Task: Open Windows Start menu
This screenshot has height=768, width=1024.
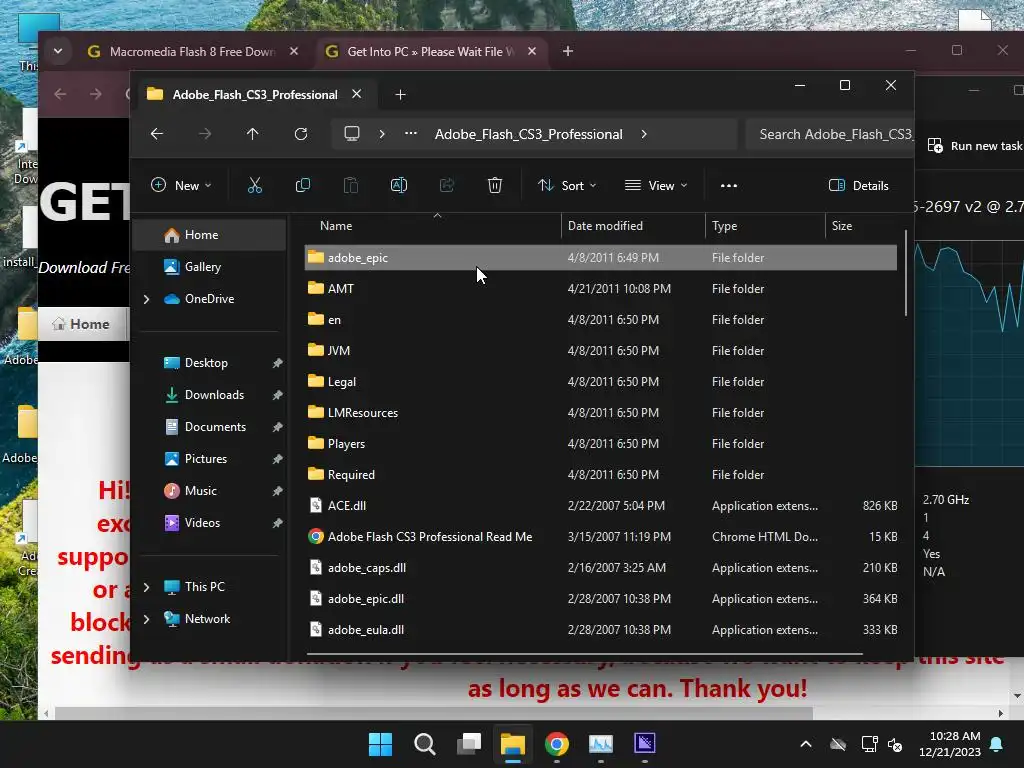Action: click(x=381, y=744)
